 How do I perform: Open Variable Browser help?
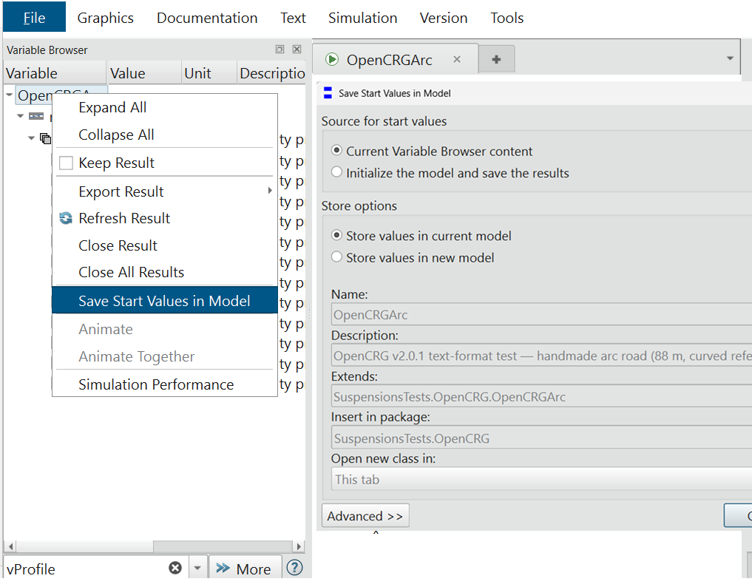click(x=294, y=568)
